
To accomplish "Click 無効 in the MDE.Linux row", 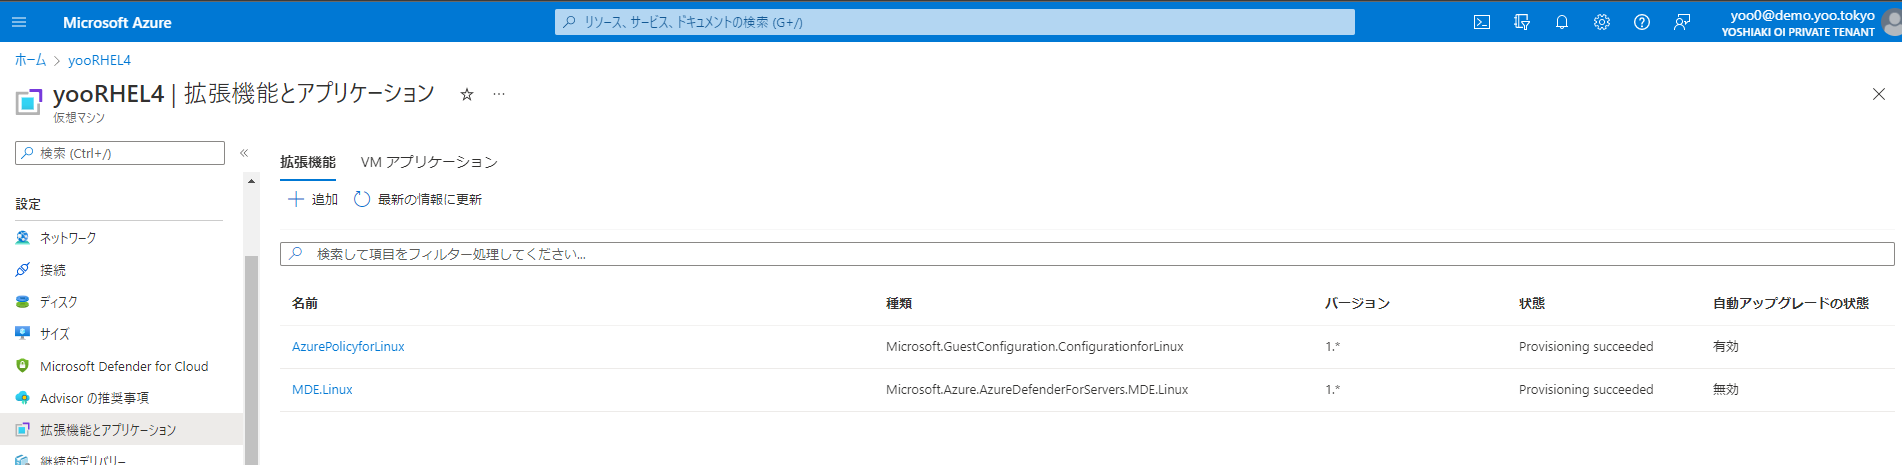I will 1726,390.
